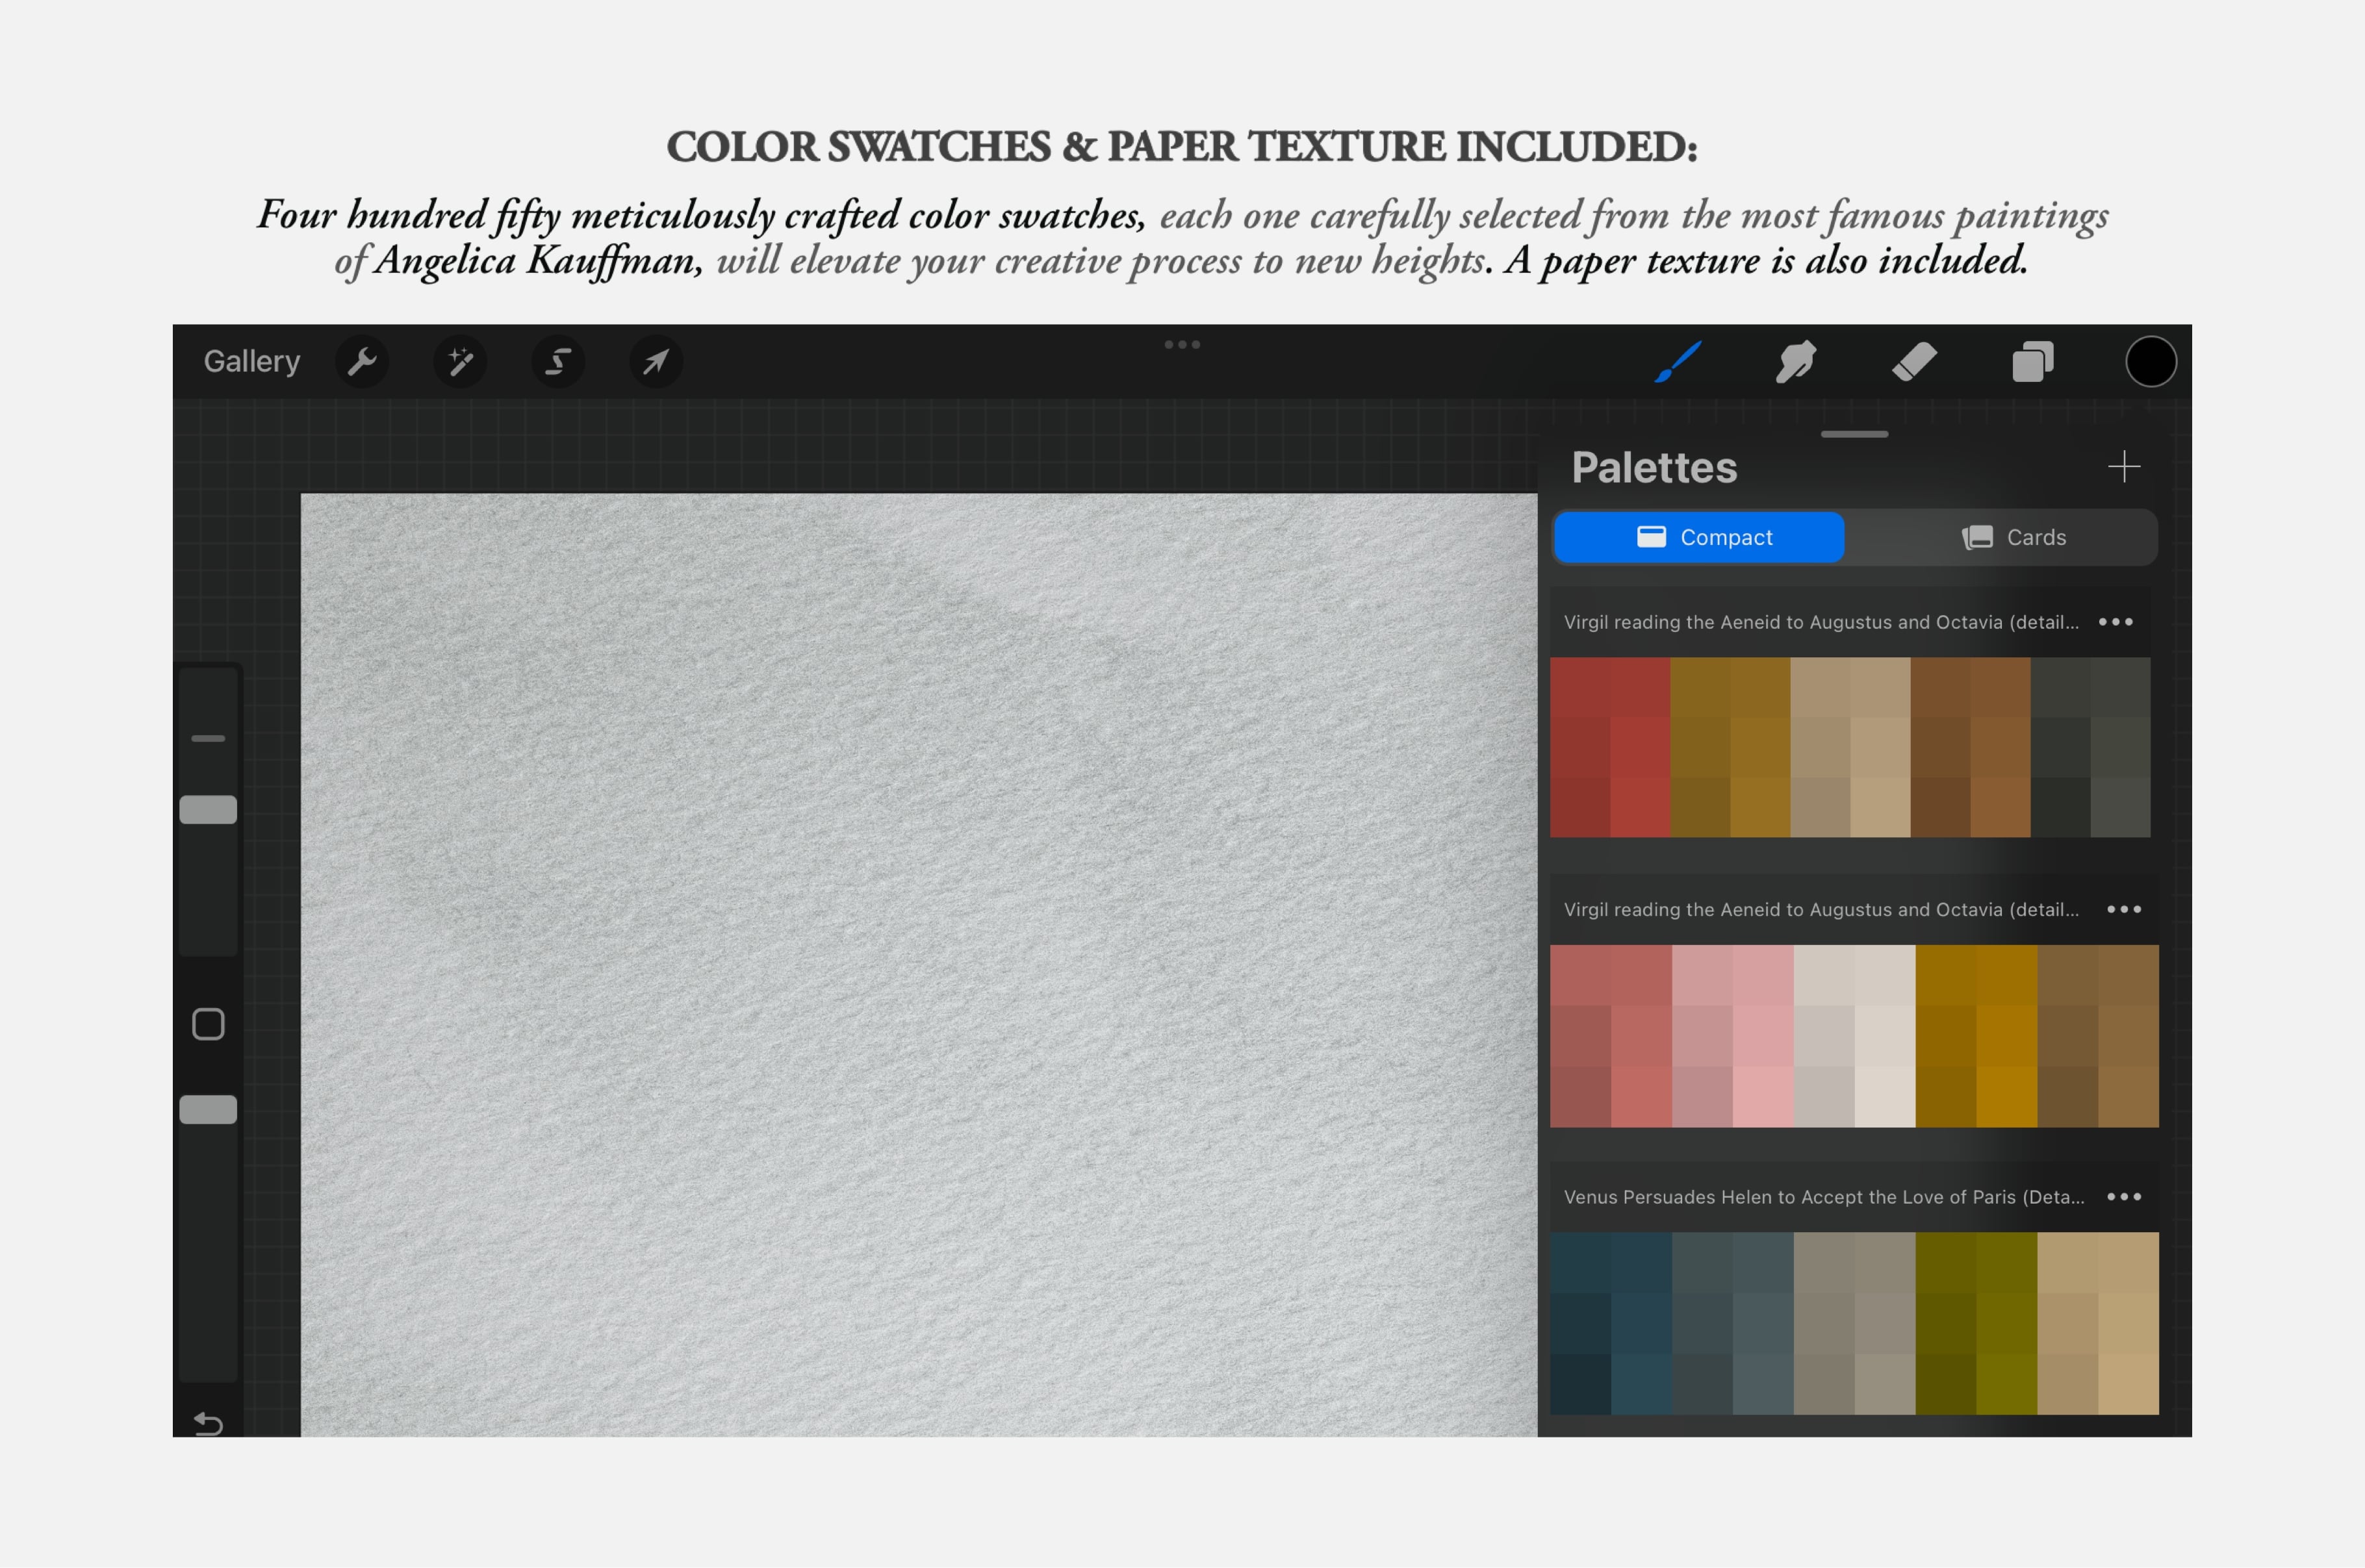Return to Gallery
The image size is (2365, 1568).
click(252, 361)
